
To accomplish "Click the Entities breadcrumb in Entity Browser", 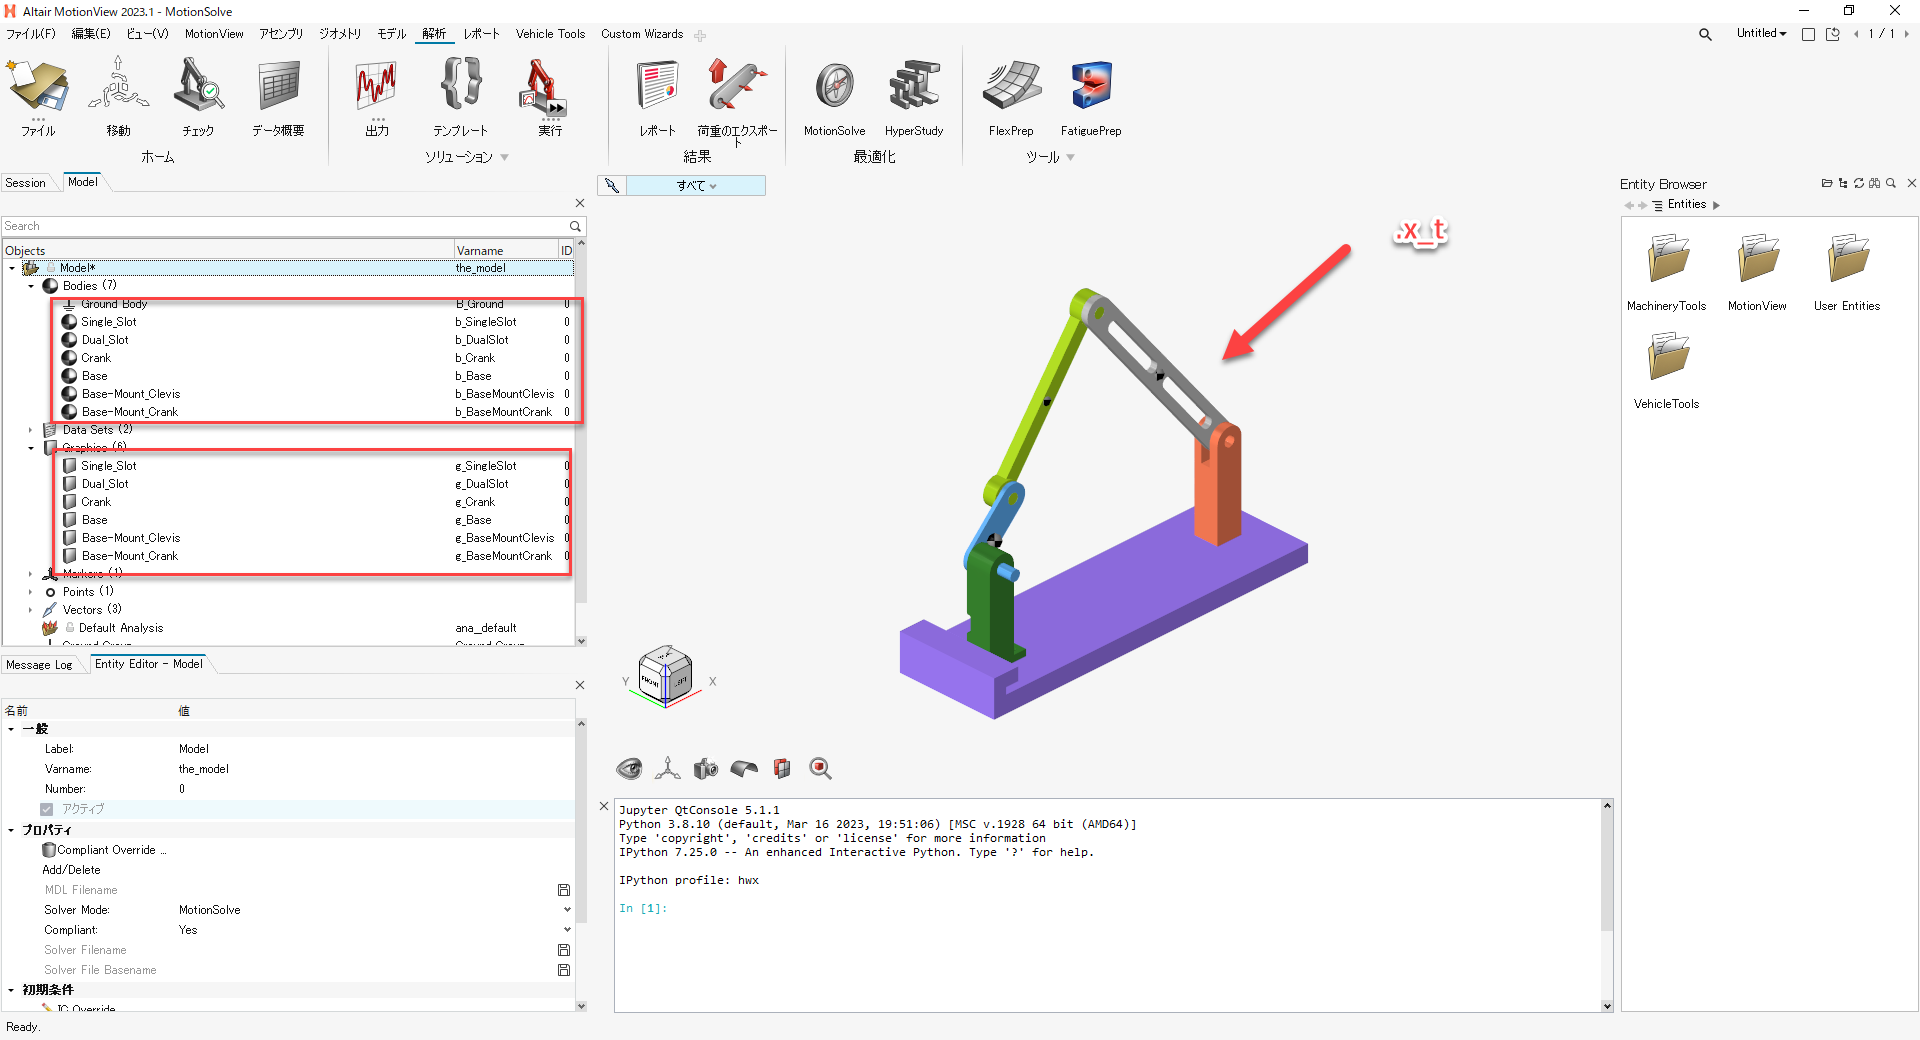I will coord(1687,204).
